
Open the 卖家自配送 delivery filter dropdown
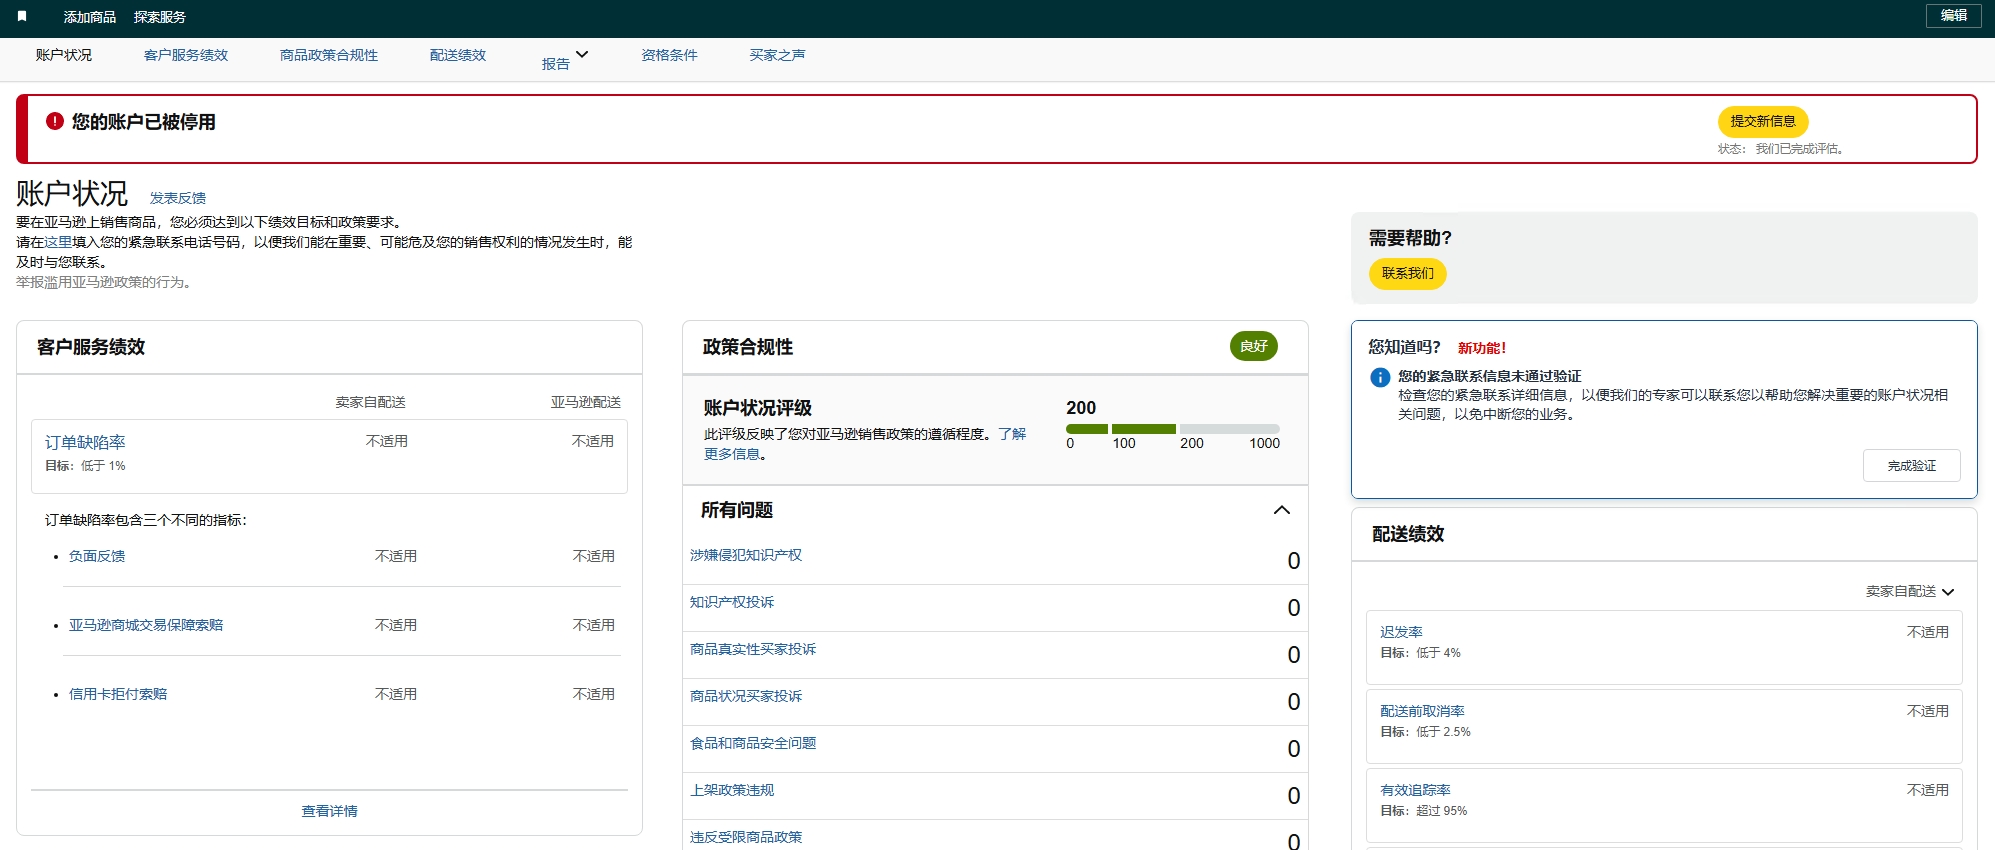pyautogui.click(x=1909, y=591)
